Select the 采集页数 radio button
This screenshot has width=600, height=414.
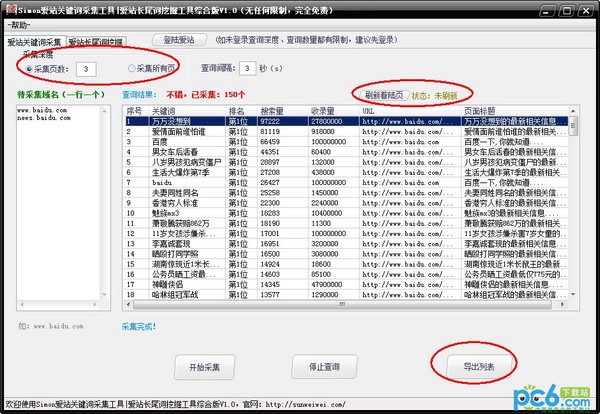point(29,69)
